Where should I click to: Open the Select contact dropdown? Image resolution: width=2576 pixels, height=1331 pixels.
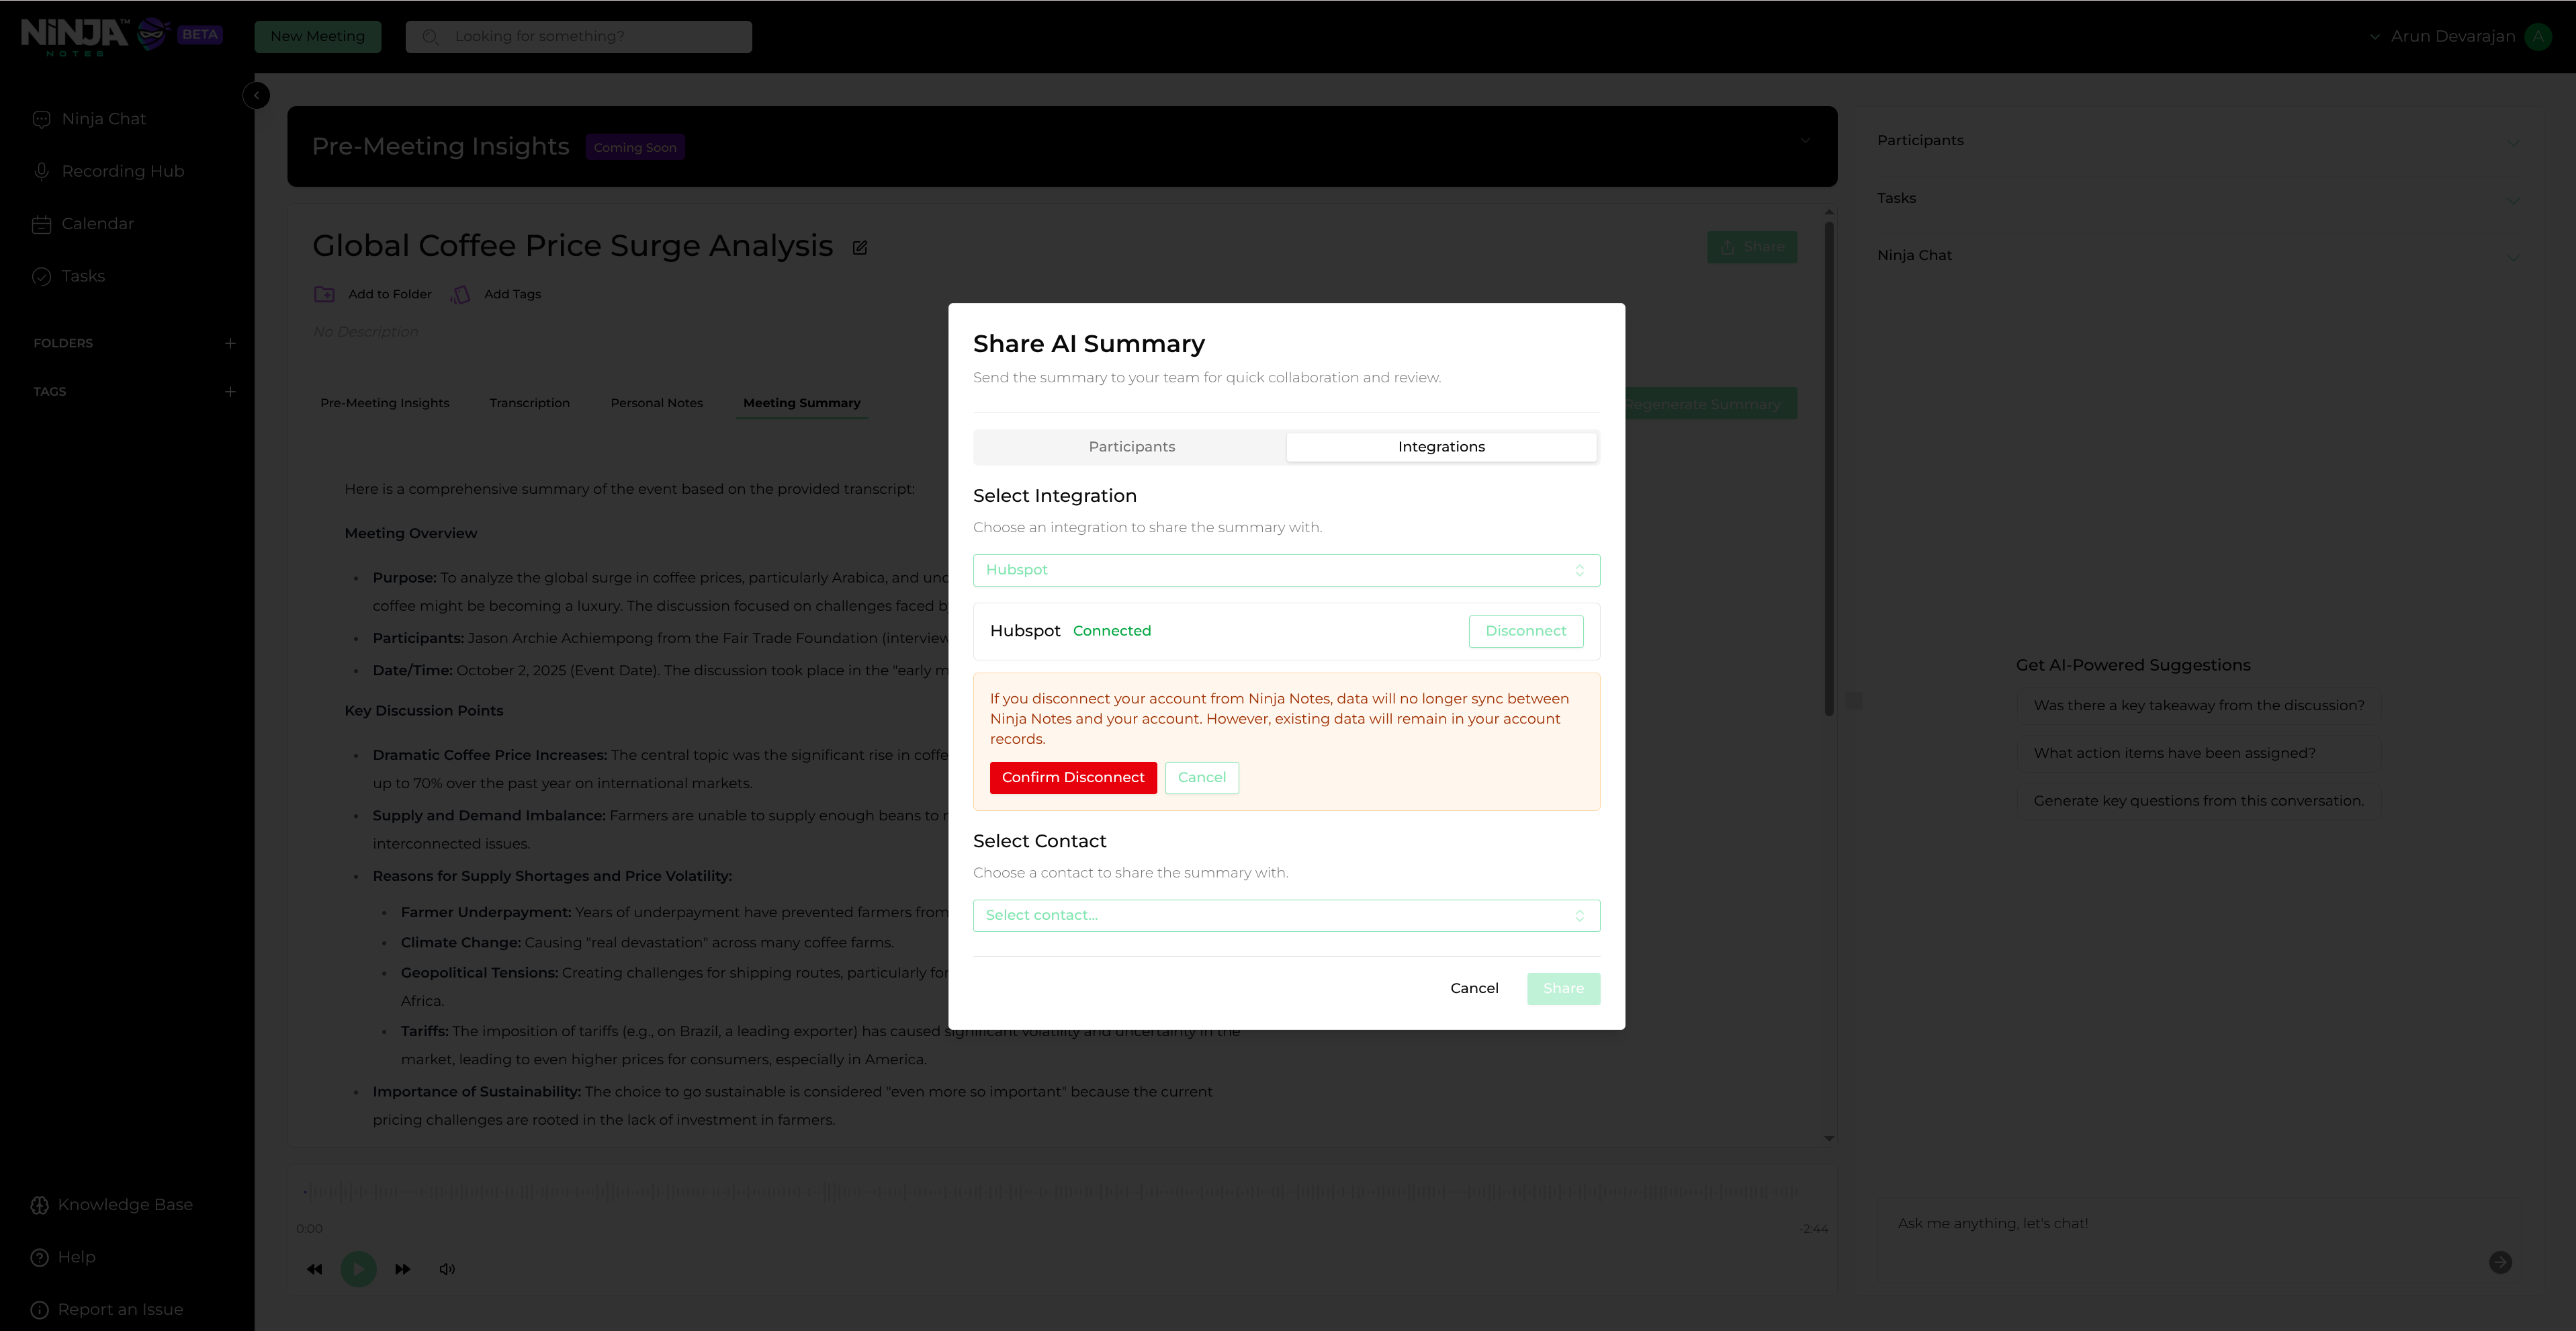tap(1286, 915)
